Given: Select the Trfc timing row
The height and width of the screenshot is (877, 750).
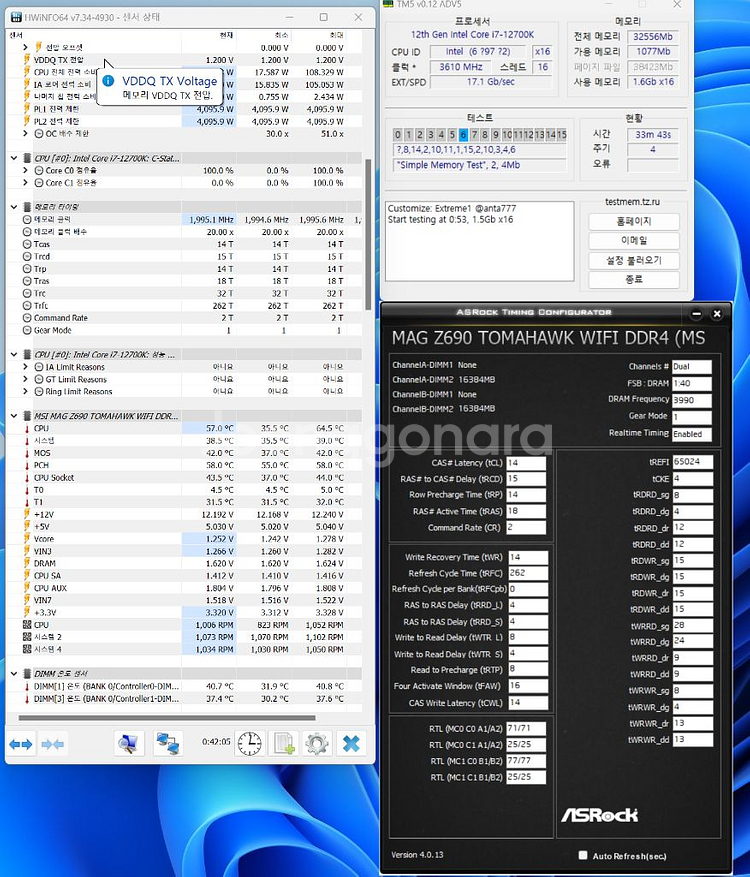Looking at the screenshot, I should (185, 305).
